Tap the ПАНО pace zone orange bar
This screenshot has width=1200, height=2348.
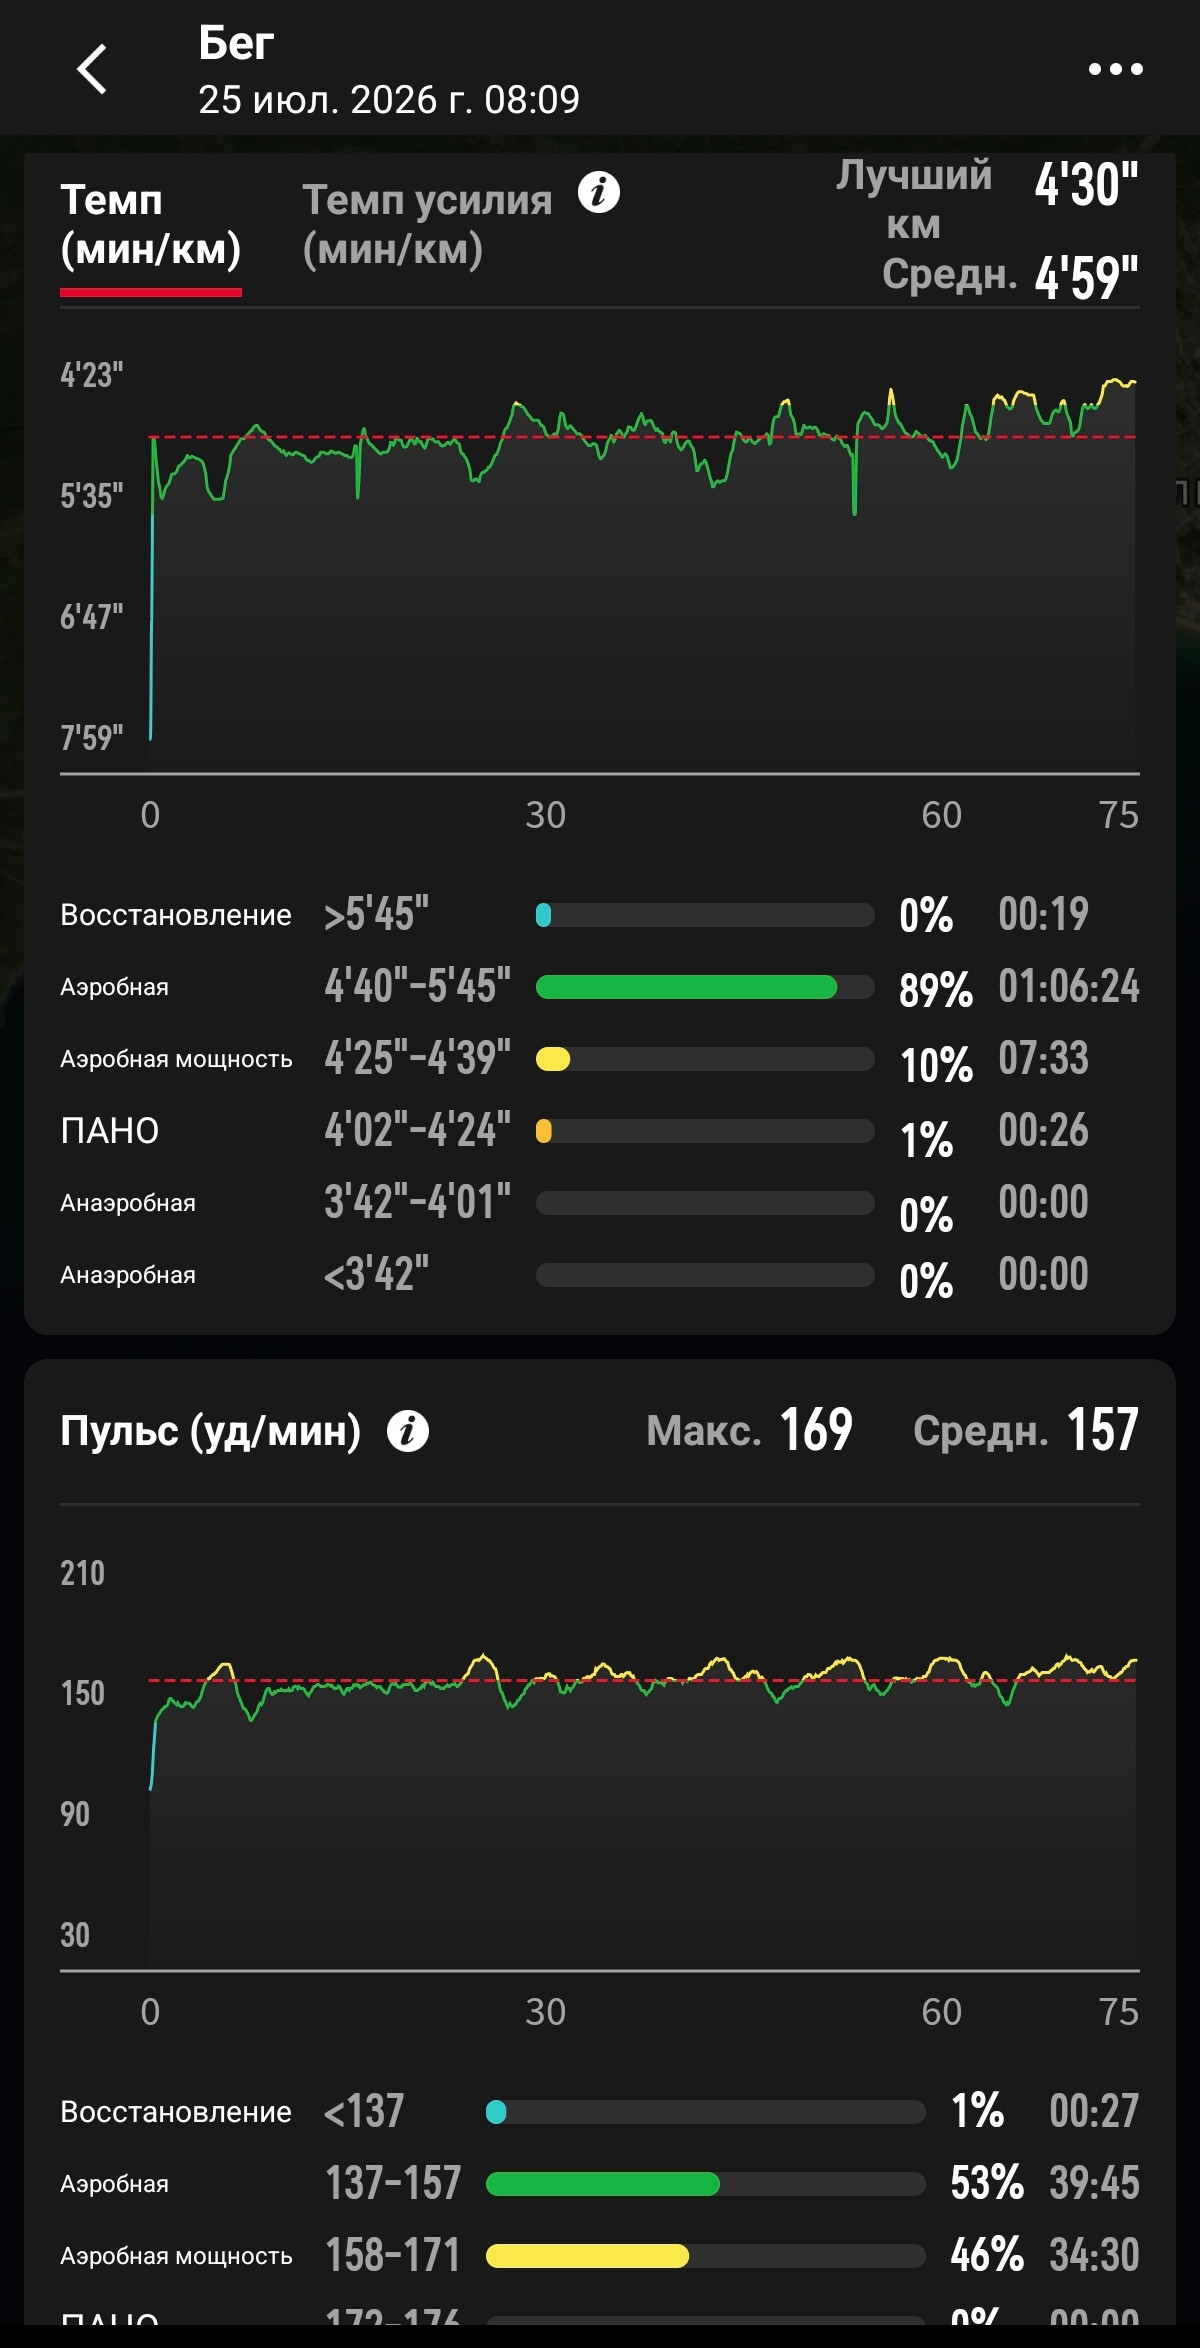tap(705, 1131)
